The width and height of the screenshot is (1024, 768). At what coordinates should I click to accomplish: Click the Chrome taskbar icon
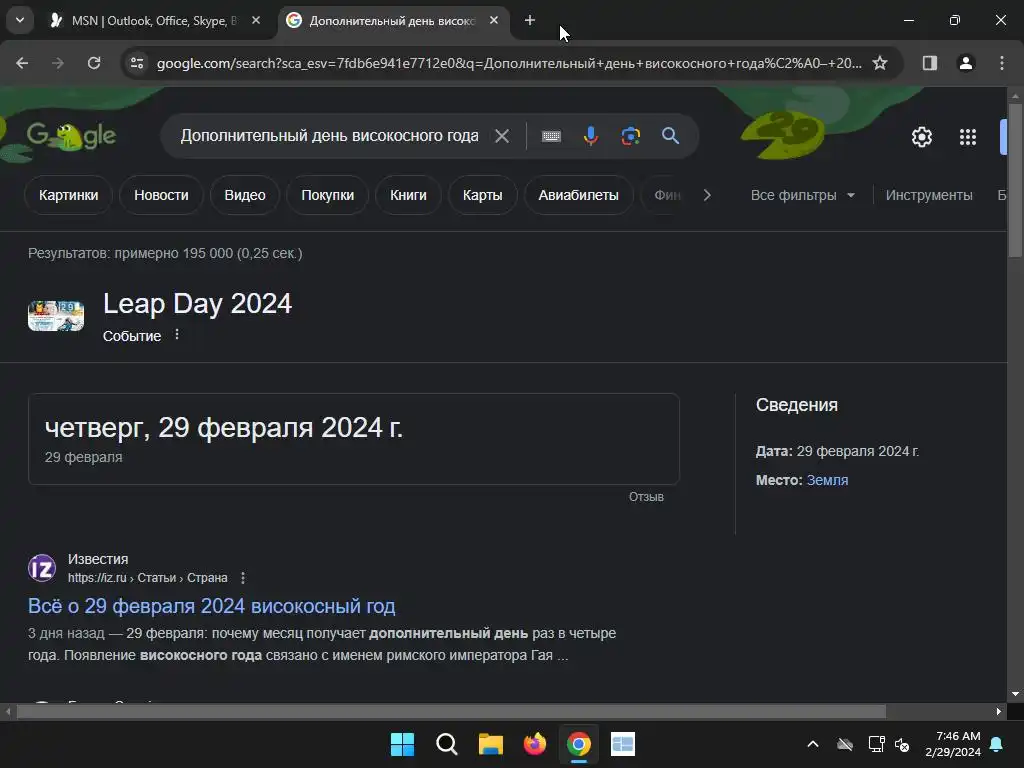(579, 744)
